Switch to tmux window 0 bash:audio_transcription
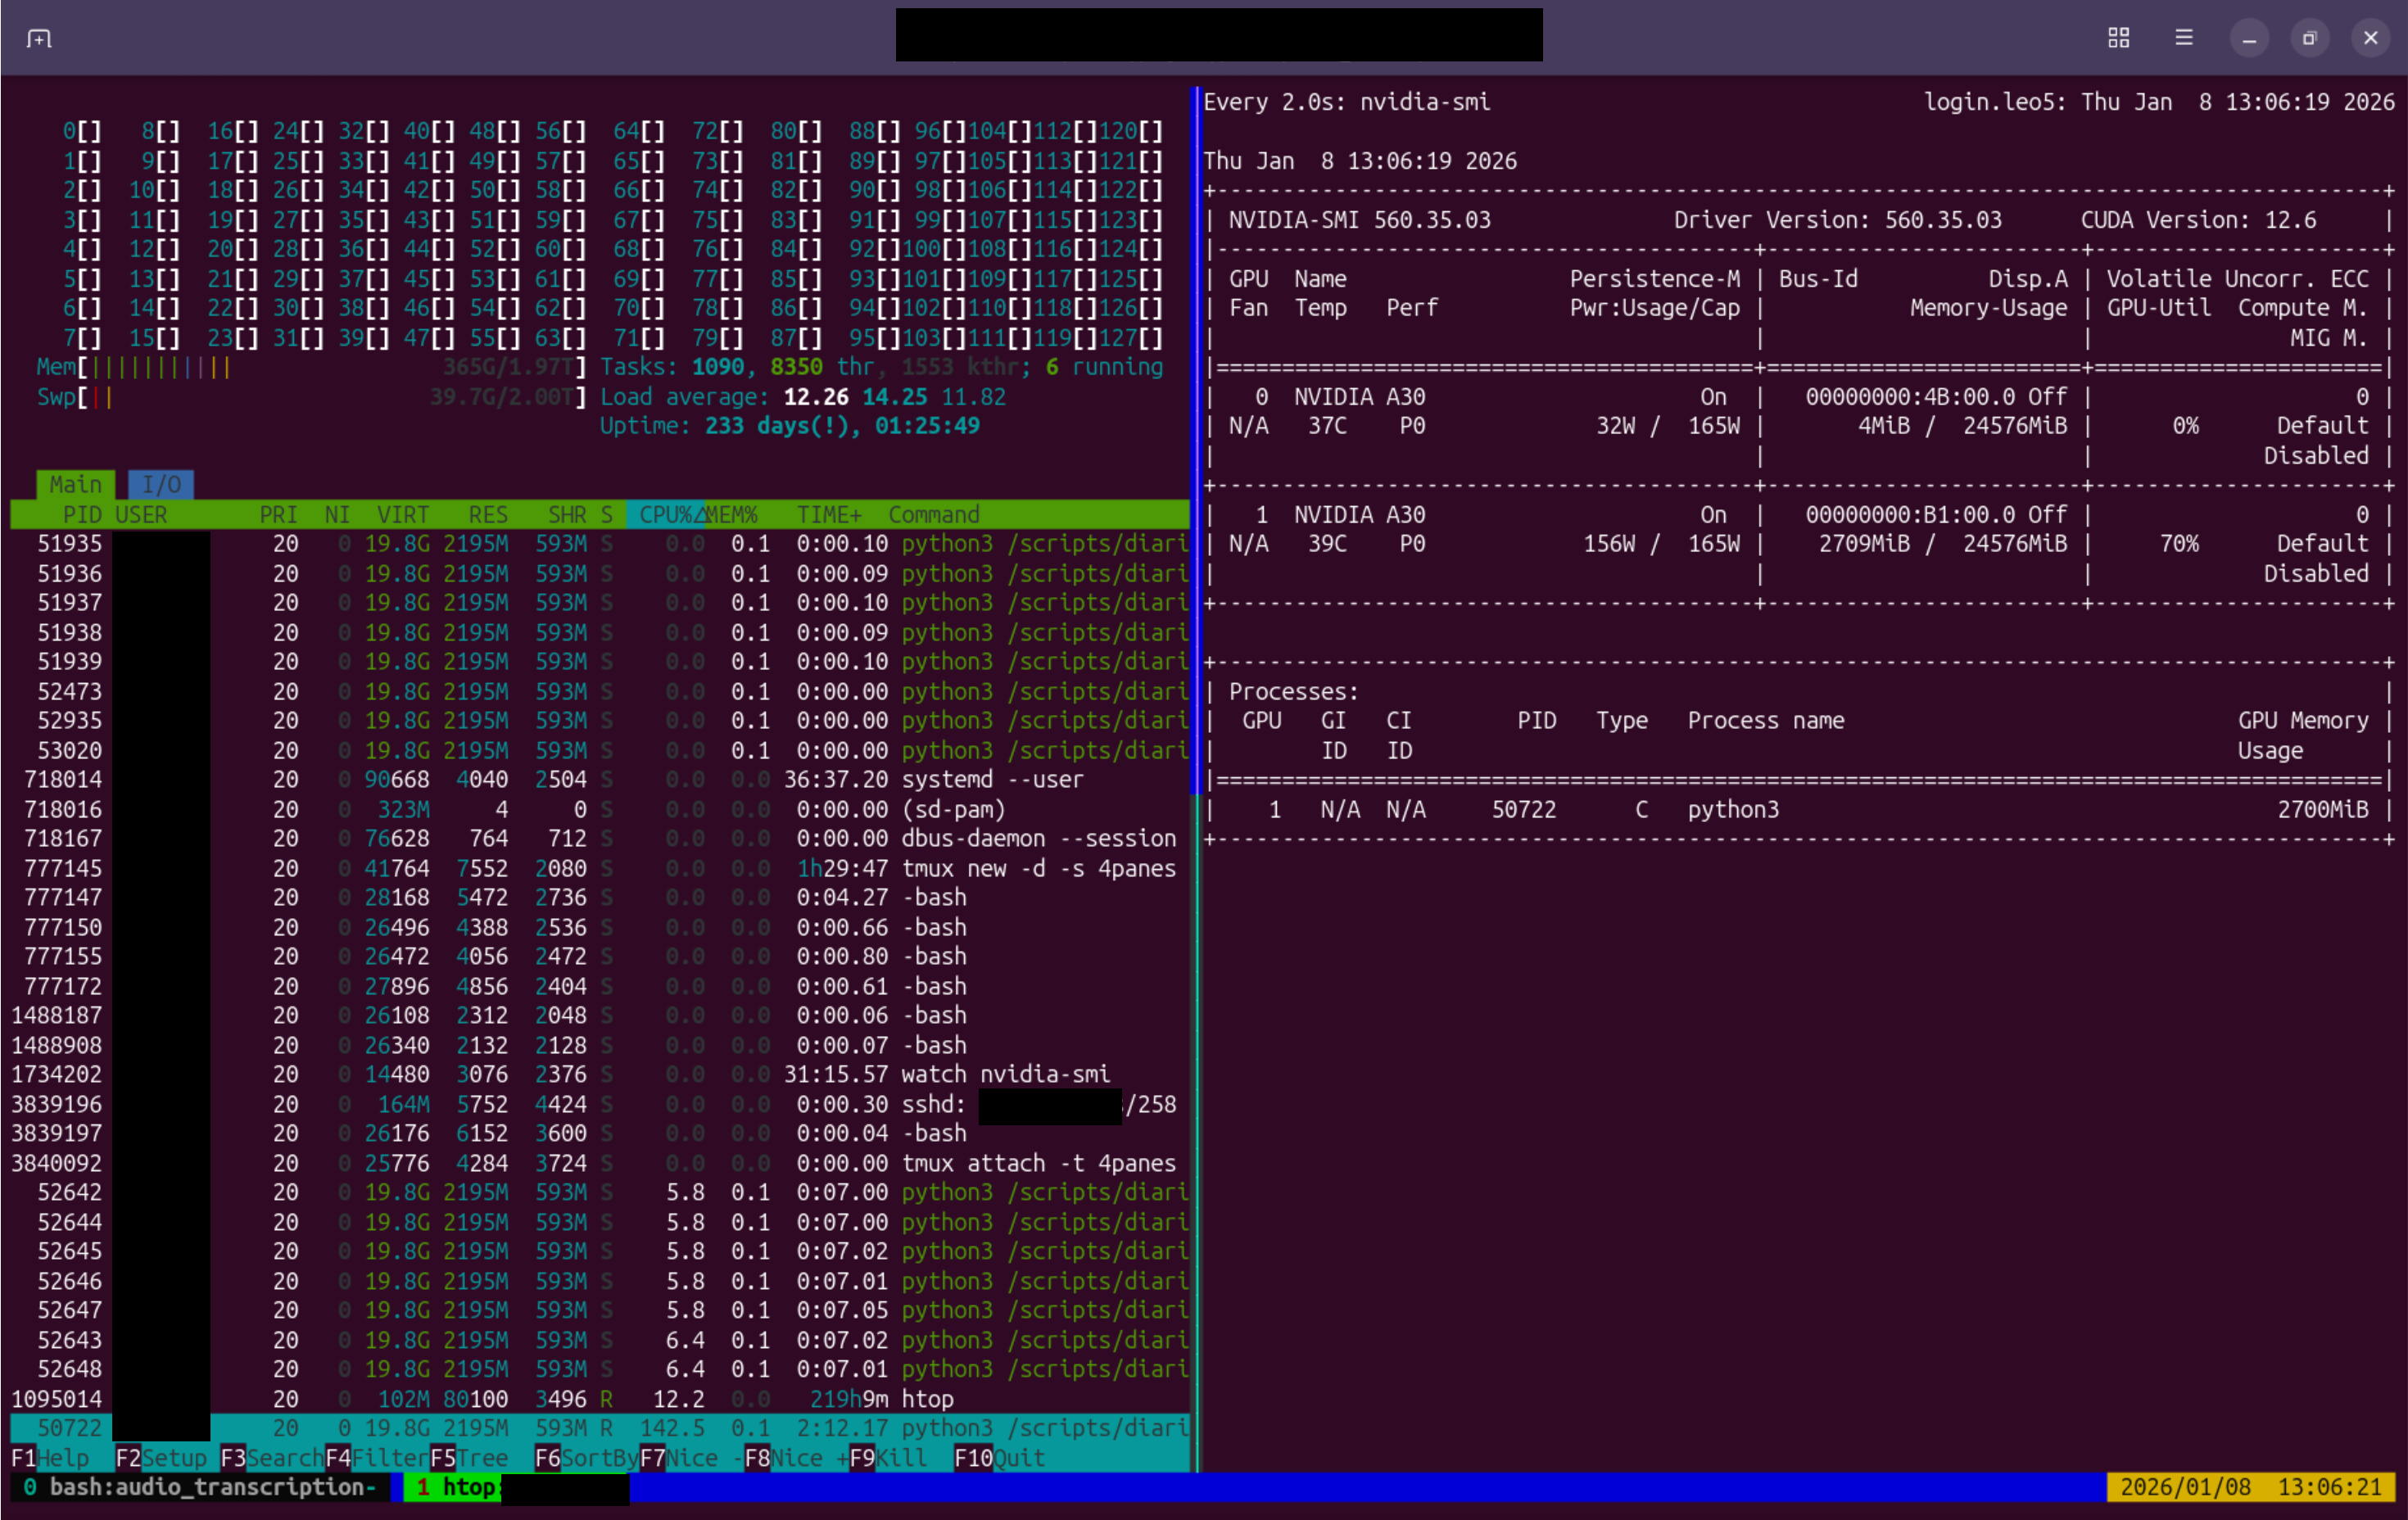This screenshot has height=1520, width=2408. click(200, 1488)
